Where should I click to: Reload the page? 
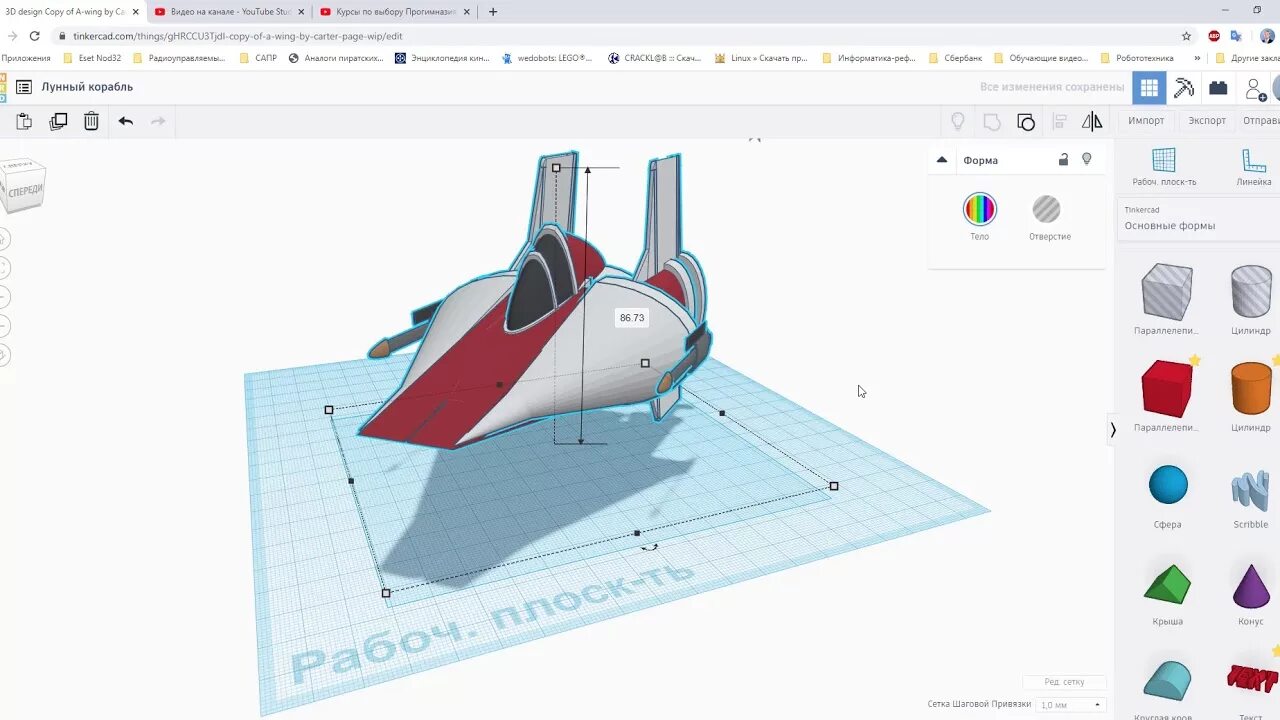click(34, 36)
